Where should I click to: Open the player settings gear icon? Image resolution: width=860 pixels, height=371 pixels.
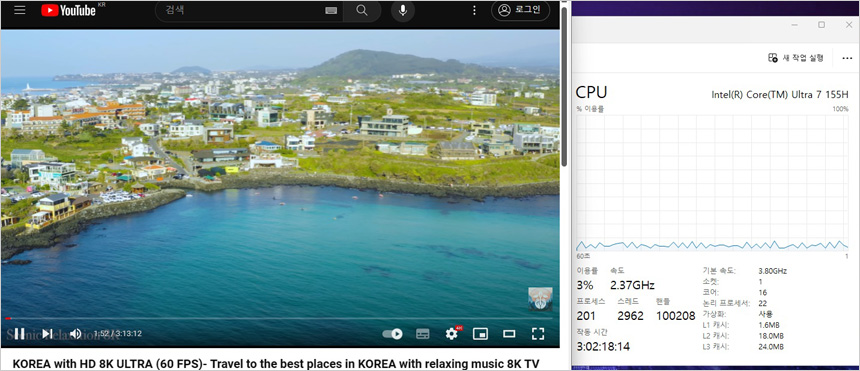pyautogui.click(x=452, y=333)
